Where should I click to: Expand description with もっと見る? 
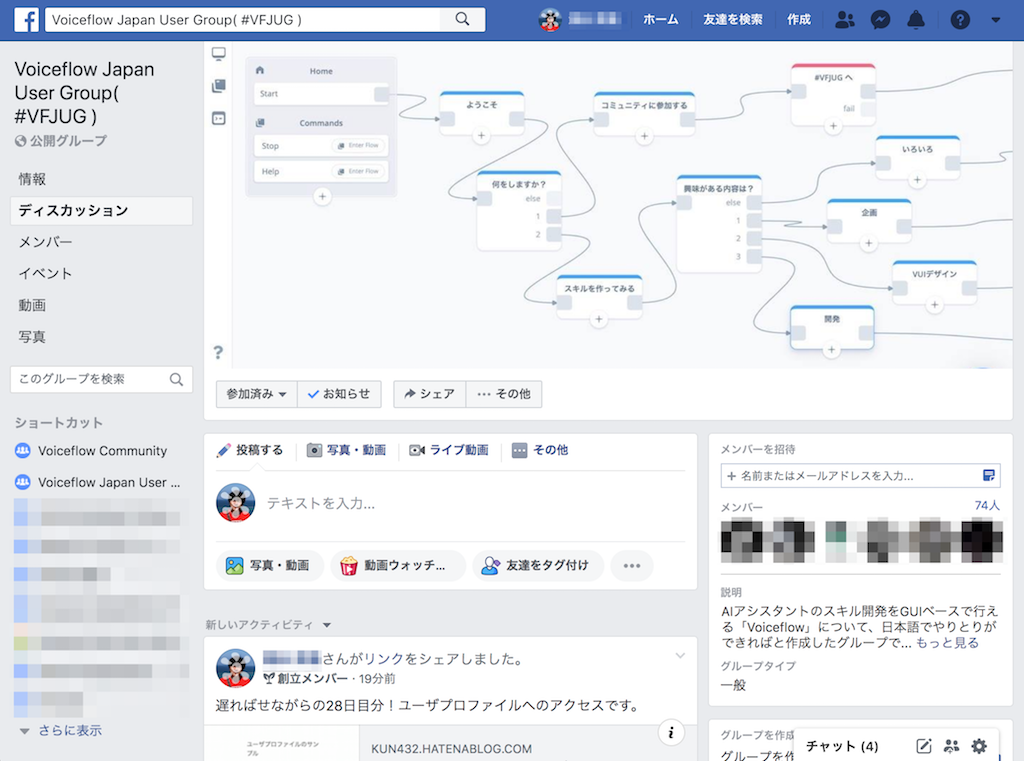click(948, 643)
